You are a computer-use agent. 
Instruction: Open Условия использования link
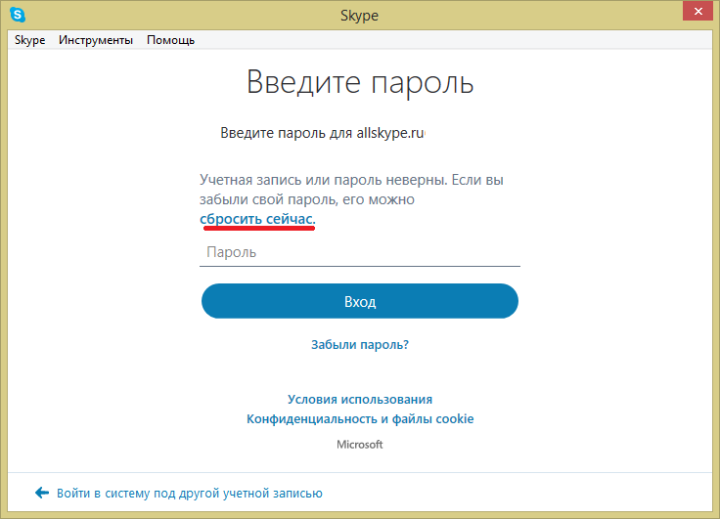360,399
